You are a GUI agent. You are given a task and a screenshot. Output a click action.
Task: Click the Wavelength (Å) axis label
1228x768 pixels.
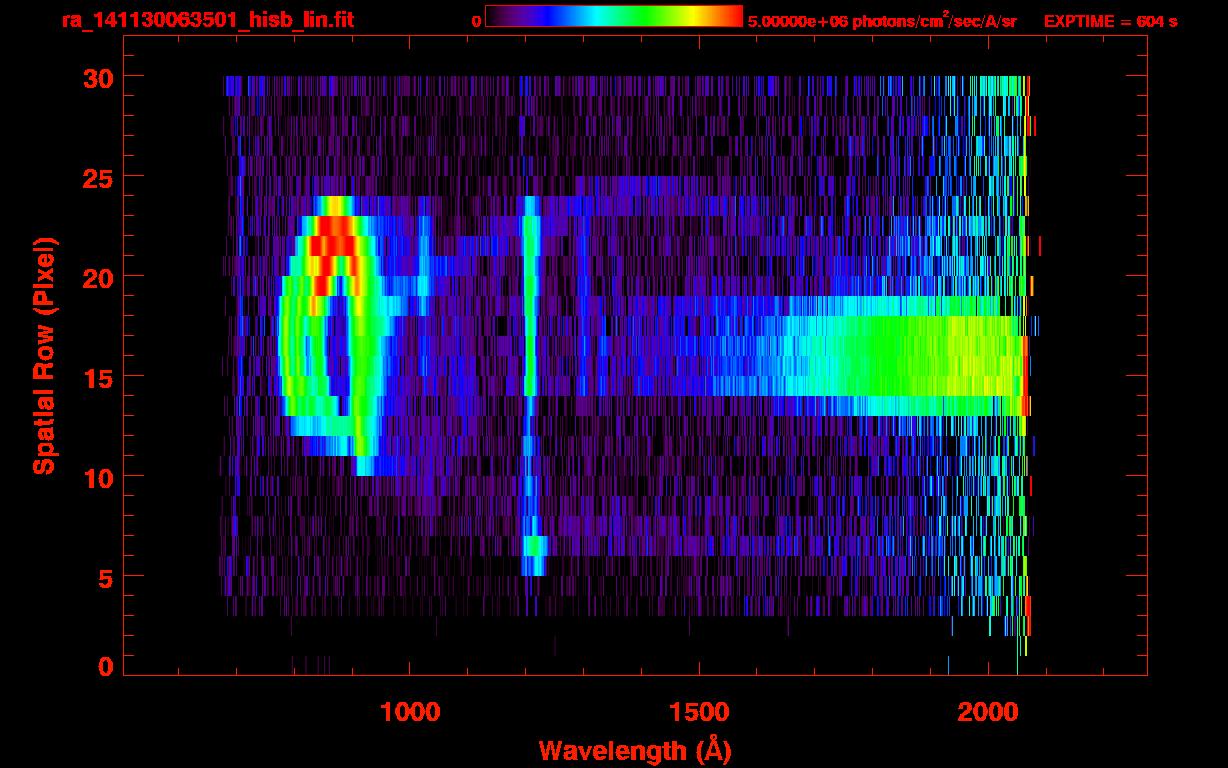point(634,749)
